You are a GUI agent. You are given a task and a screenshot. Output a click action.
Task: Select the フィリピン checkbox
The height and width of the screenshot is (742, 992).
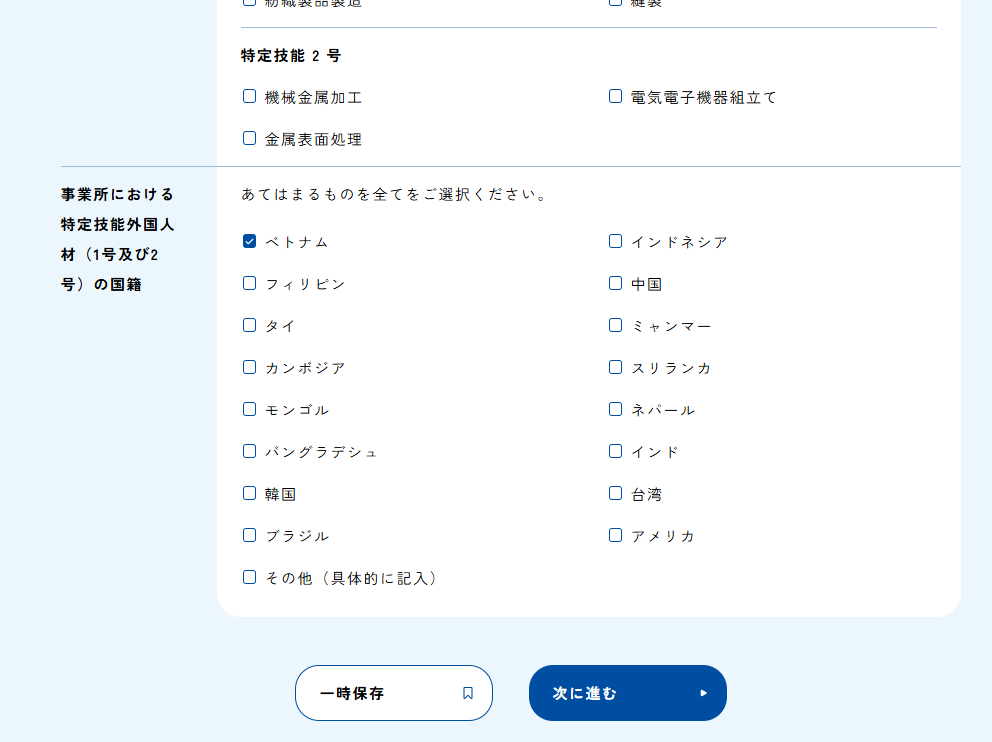pos(250,283)
